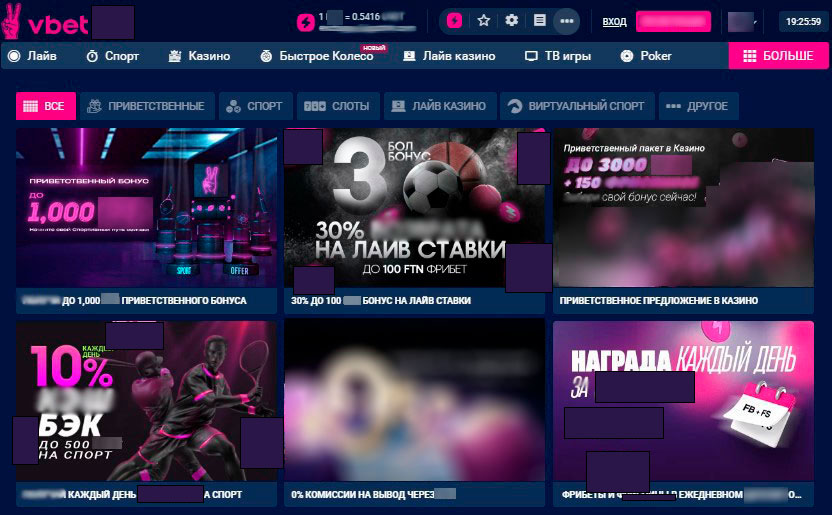Open settings gear icon in header
Viewport: 832px width, 515px height.
(x=512, y=21)
